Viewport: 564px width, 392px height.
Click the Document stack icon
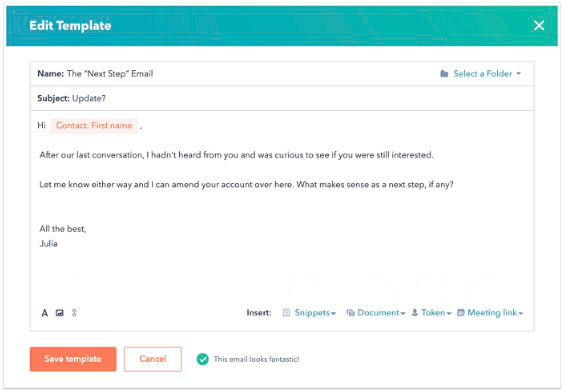click(x=350, y=313)
